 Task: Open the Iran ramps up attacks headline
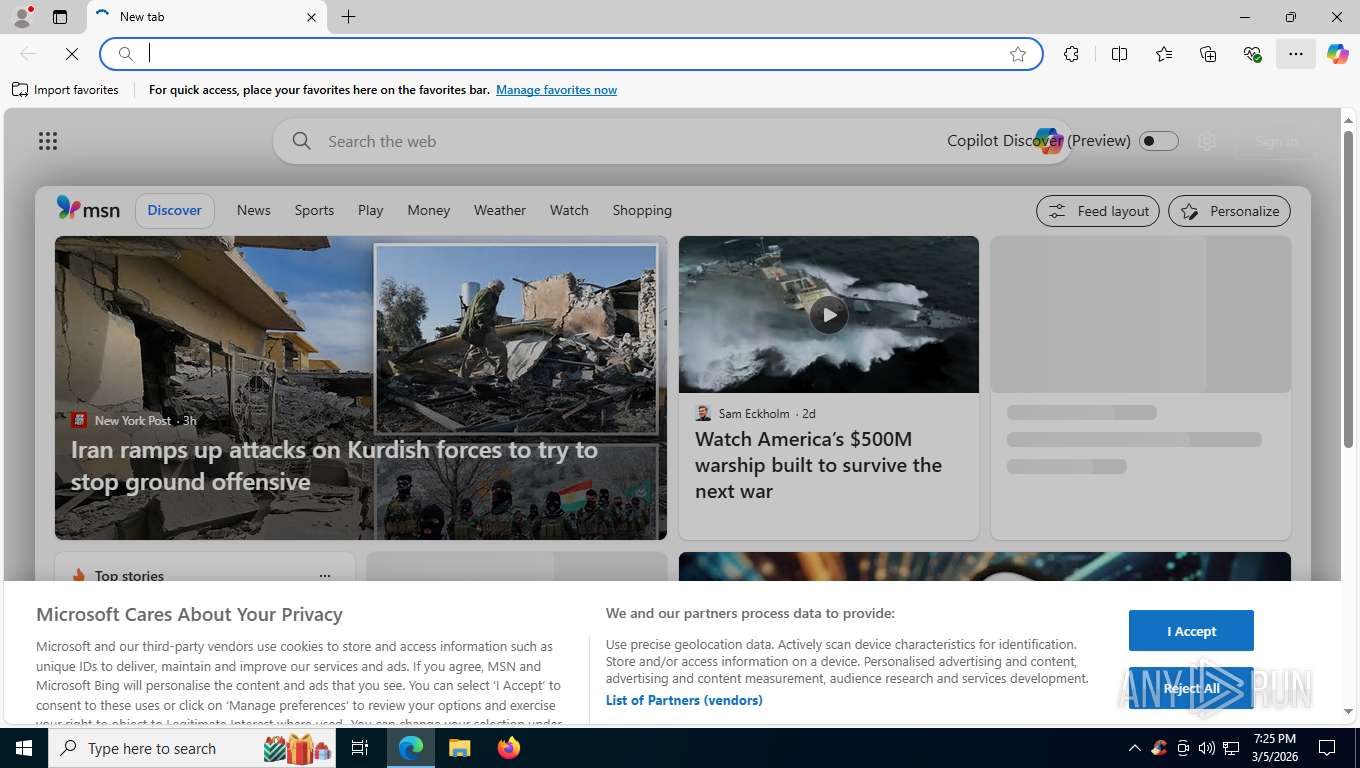(x=334, y=466)
